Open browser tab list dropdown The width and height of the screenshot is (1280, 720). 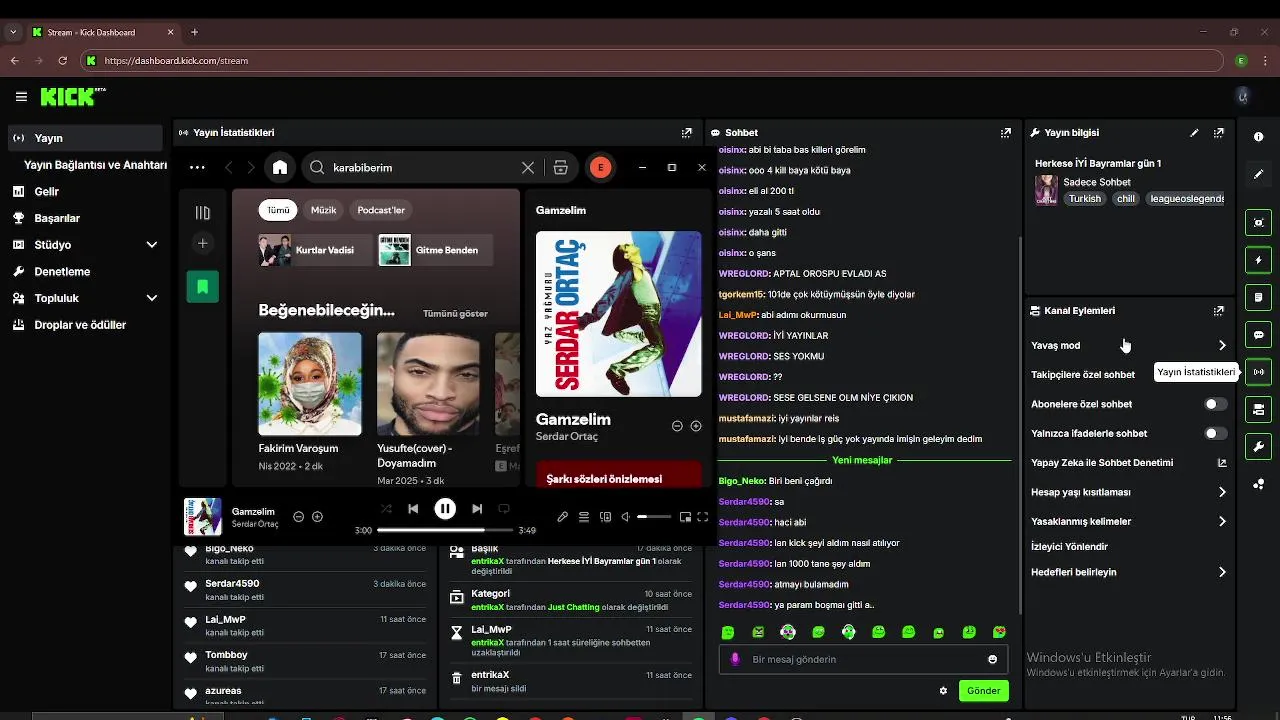click(13, 32)
